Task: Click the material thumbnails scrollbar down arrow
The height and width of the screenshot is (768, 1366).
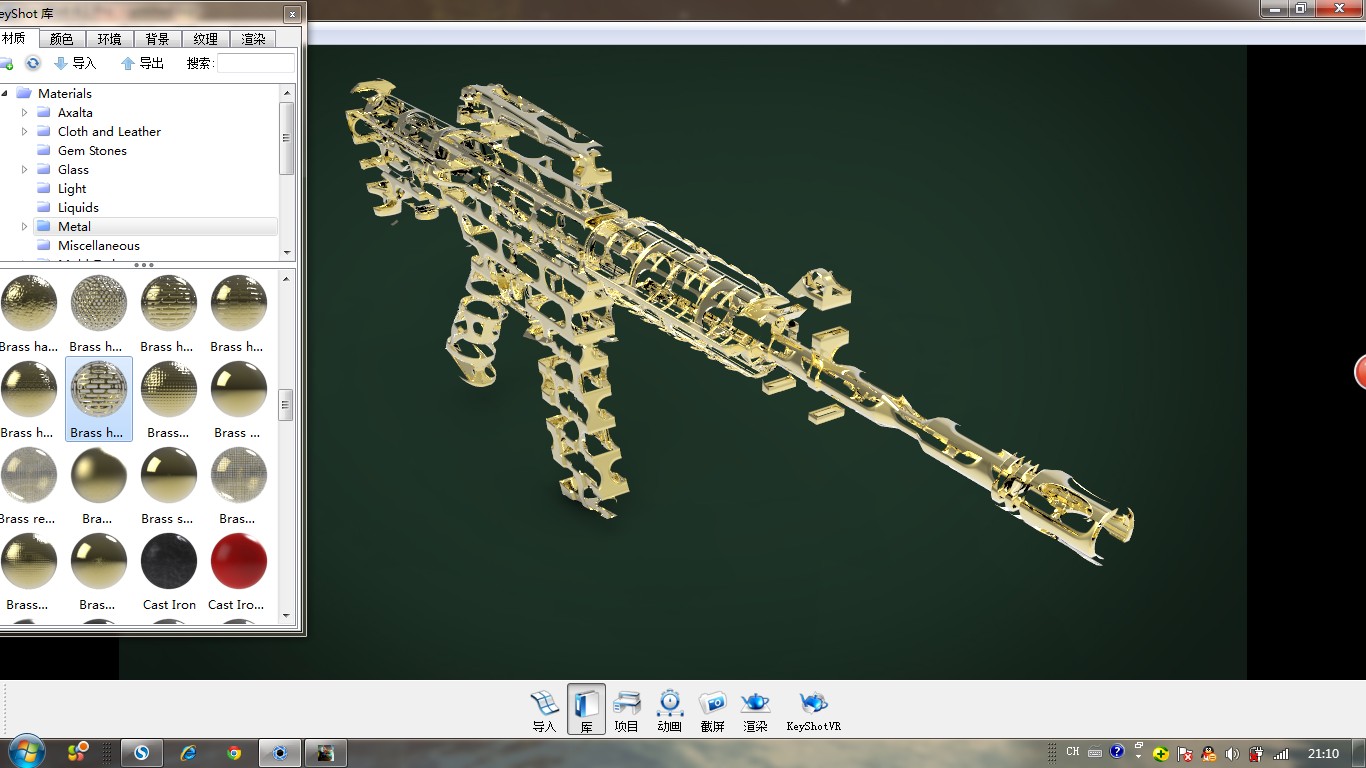Action: (x=286, y=616)
